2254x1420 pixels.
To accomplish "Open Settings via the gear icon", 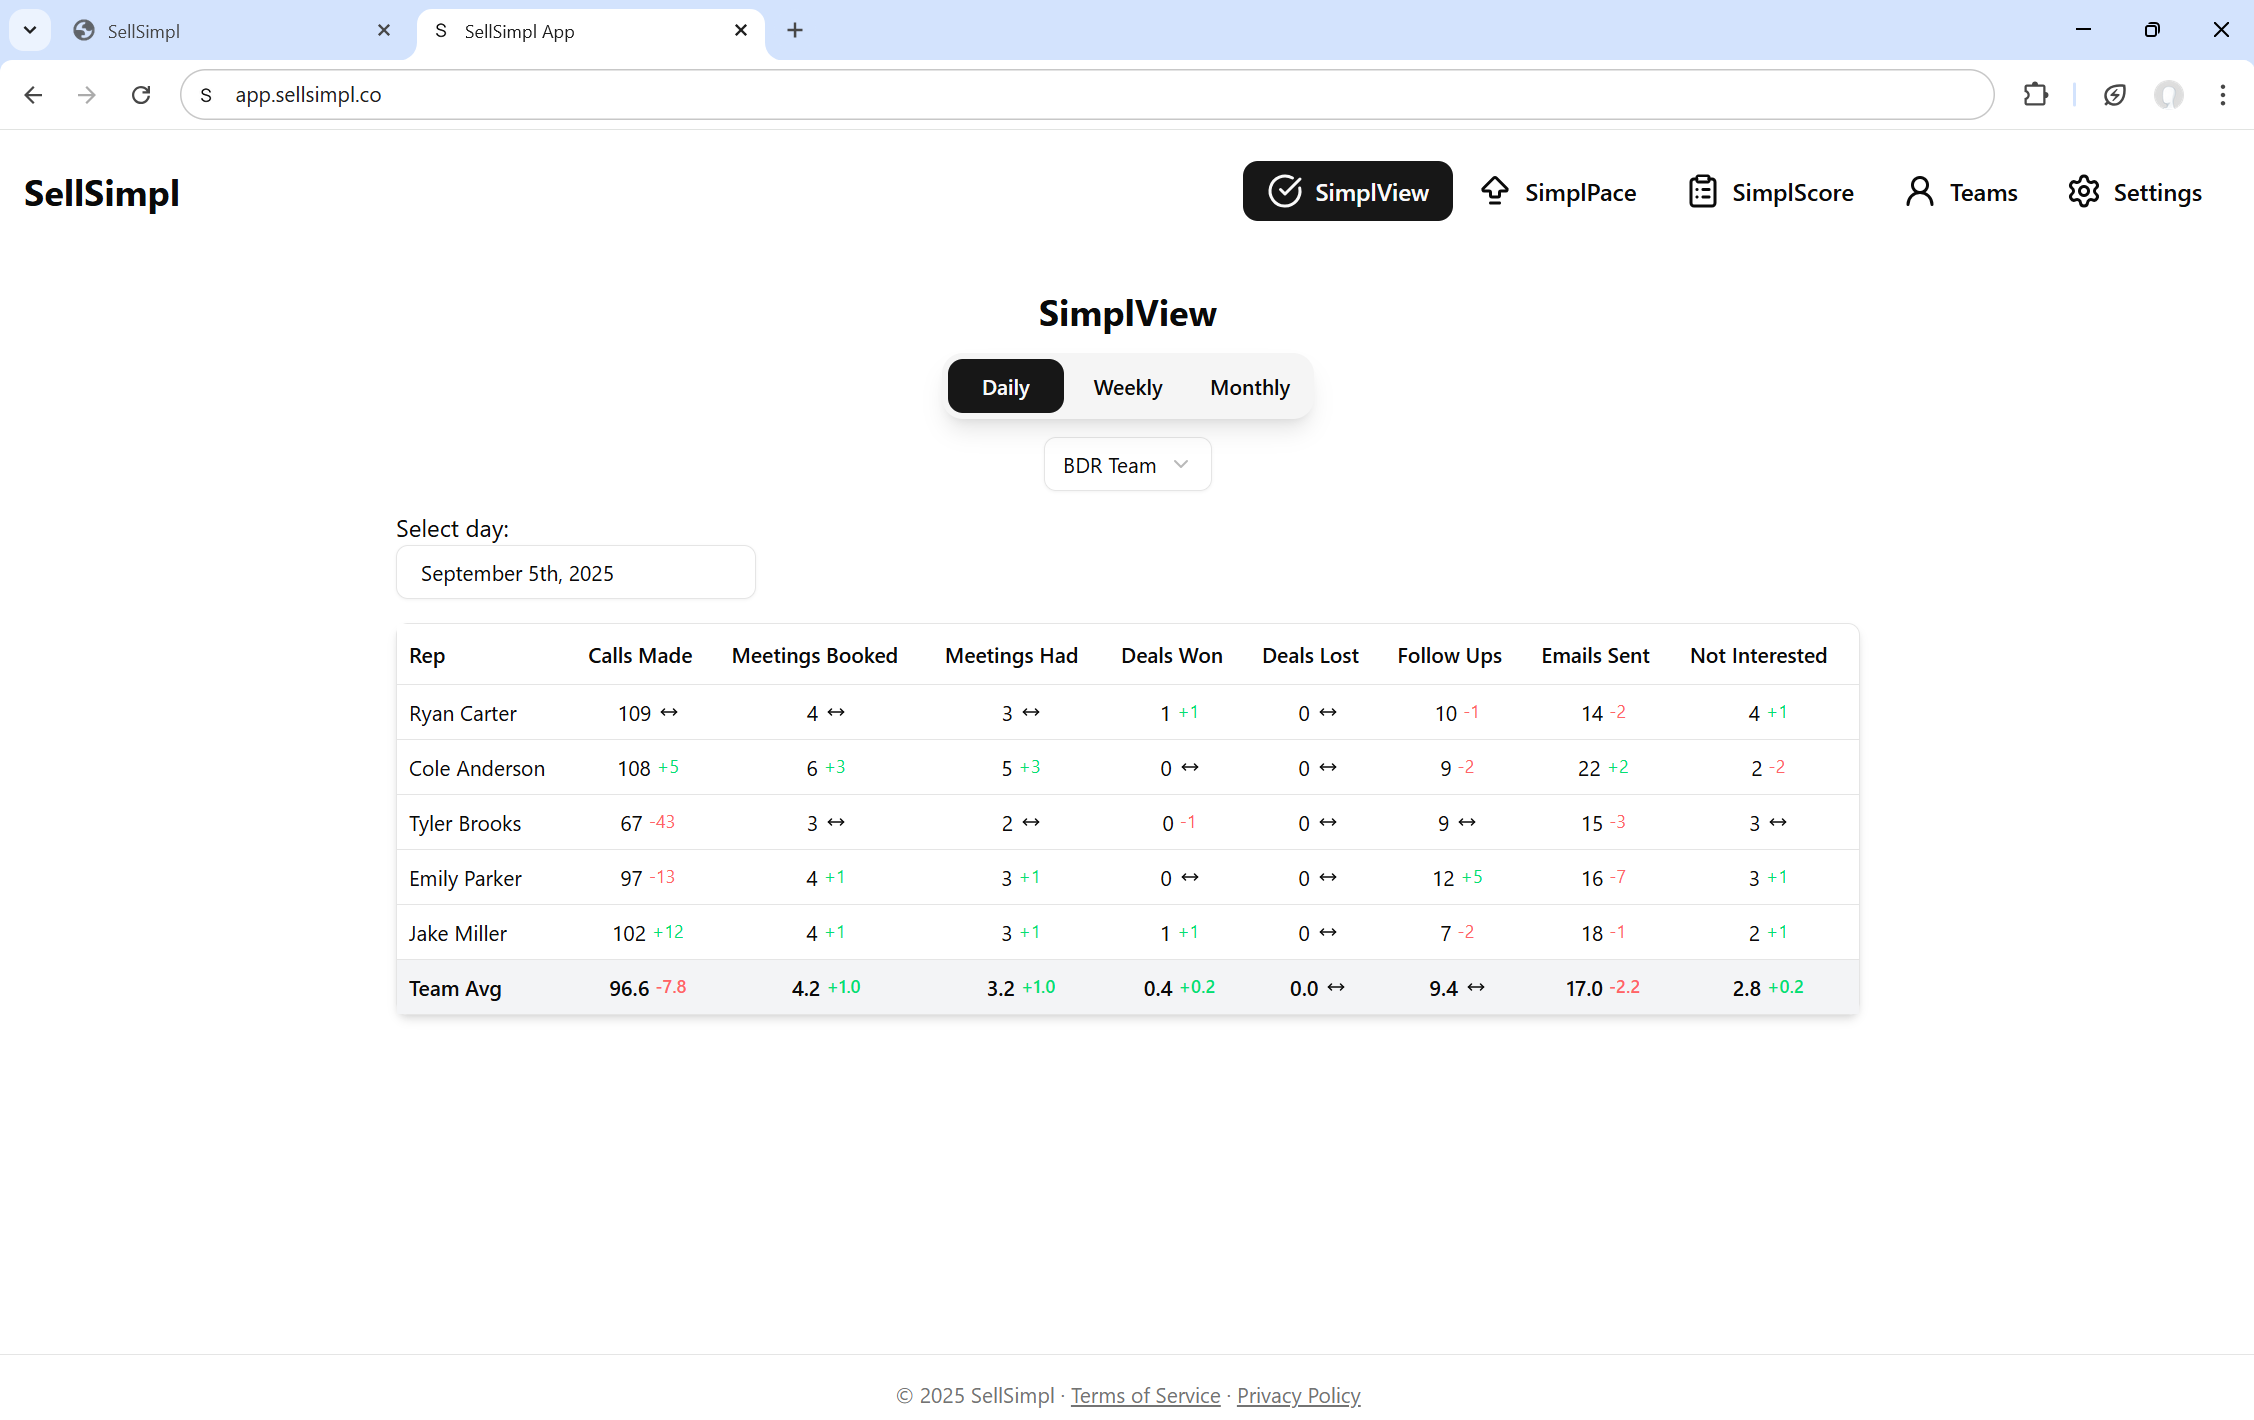I will pos(2134,191).
